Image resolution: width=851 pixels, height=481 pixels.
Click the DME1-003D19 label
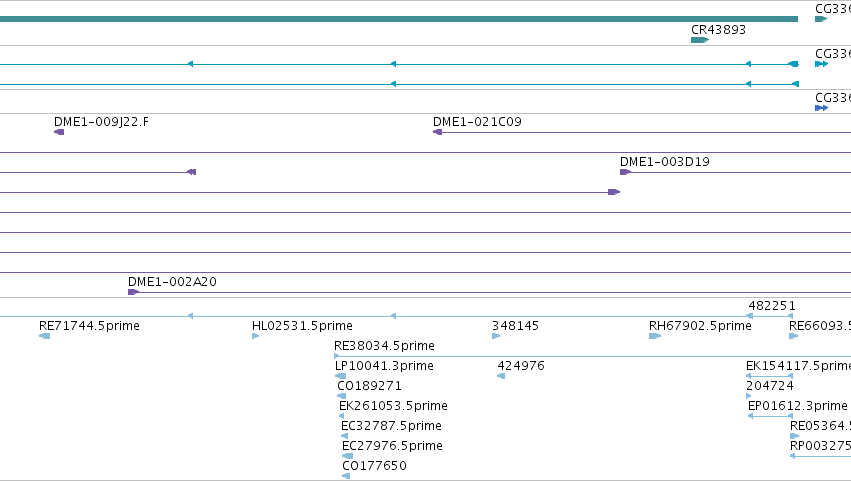664,162
